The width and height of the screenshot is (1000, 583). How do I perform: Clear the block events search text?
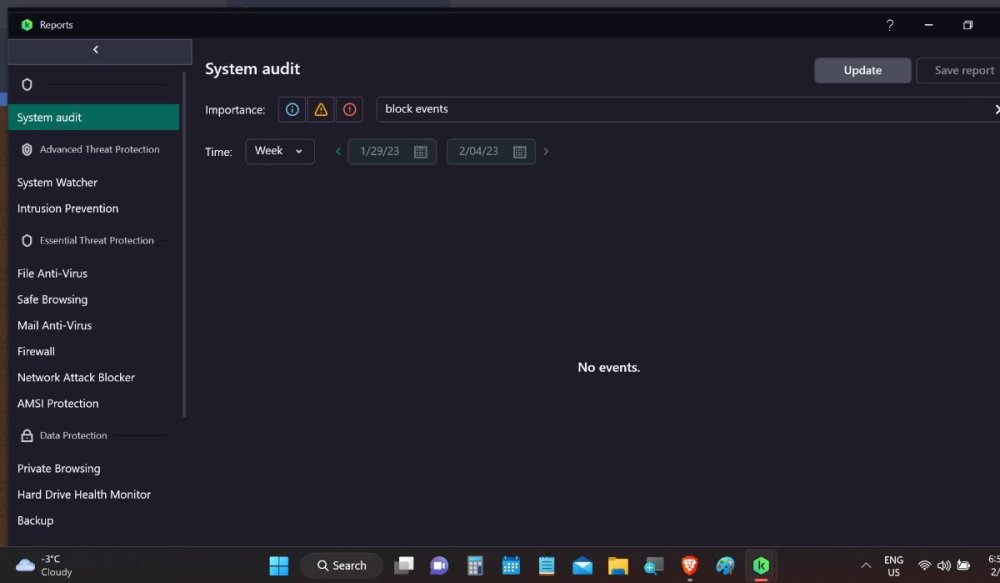pyautogui.click(x=996, y=109)
